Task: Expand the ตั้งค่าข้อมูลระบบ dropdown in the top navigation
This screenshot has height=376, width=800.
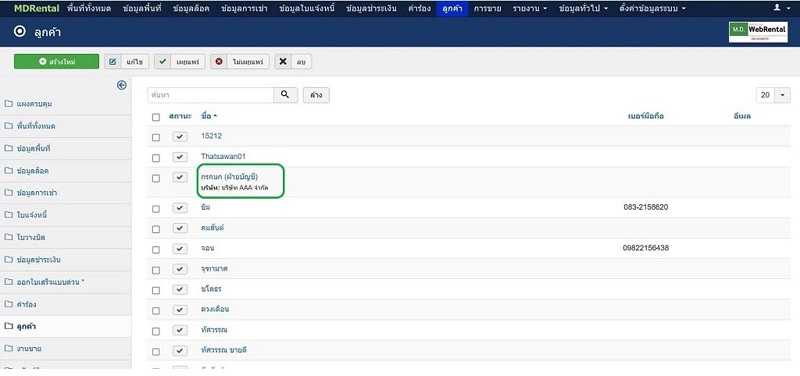Action: (x=652, y=8)
